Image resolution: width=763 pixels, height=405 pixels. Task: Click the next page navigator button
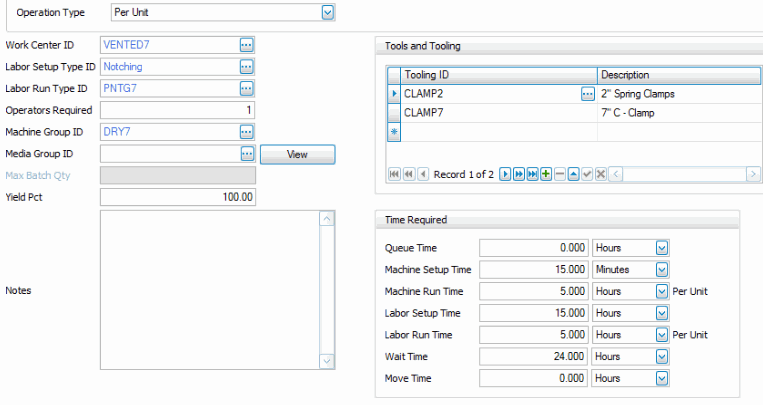pyautogui.click(x=519, y=174)
